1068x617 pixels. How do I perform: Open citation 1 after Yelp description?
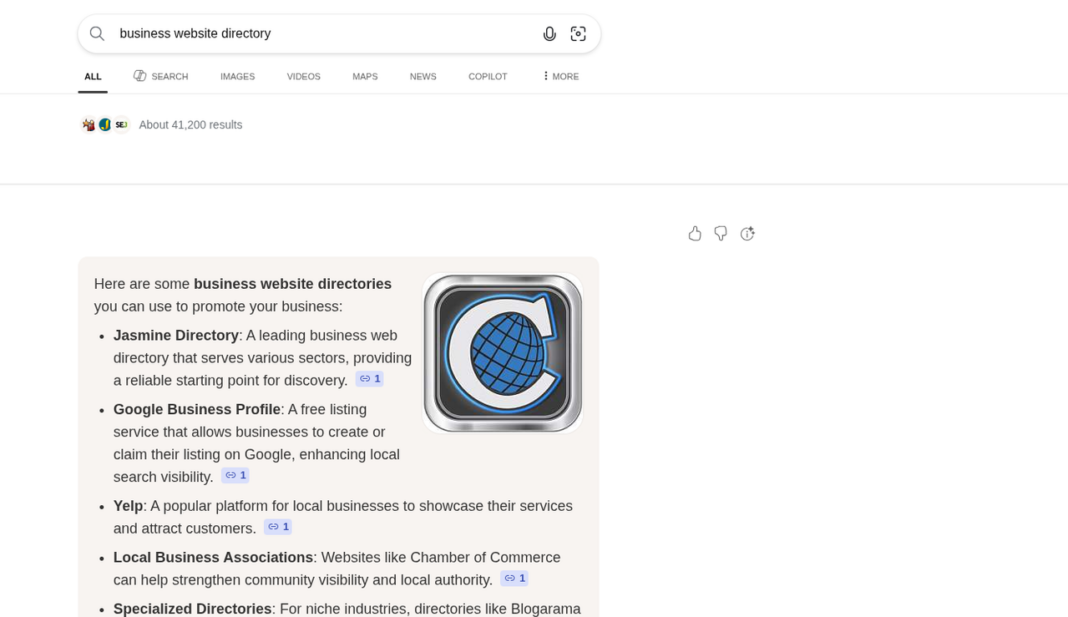278,526
